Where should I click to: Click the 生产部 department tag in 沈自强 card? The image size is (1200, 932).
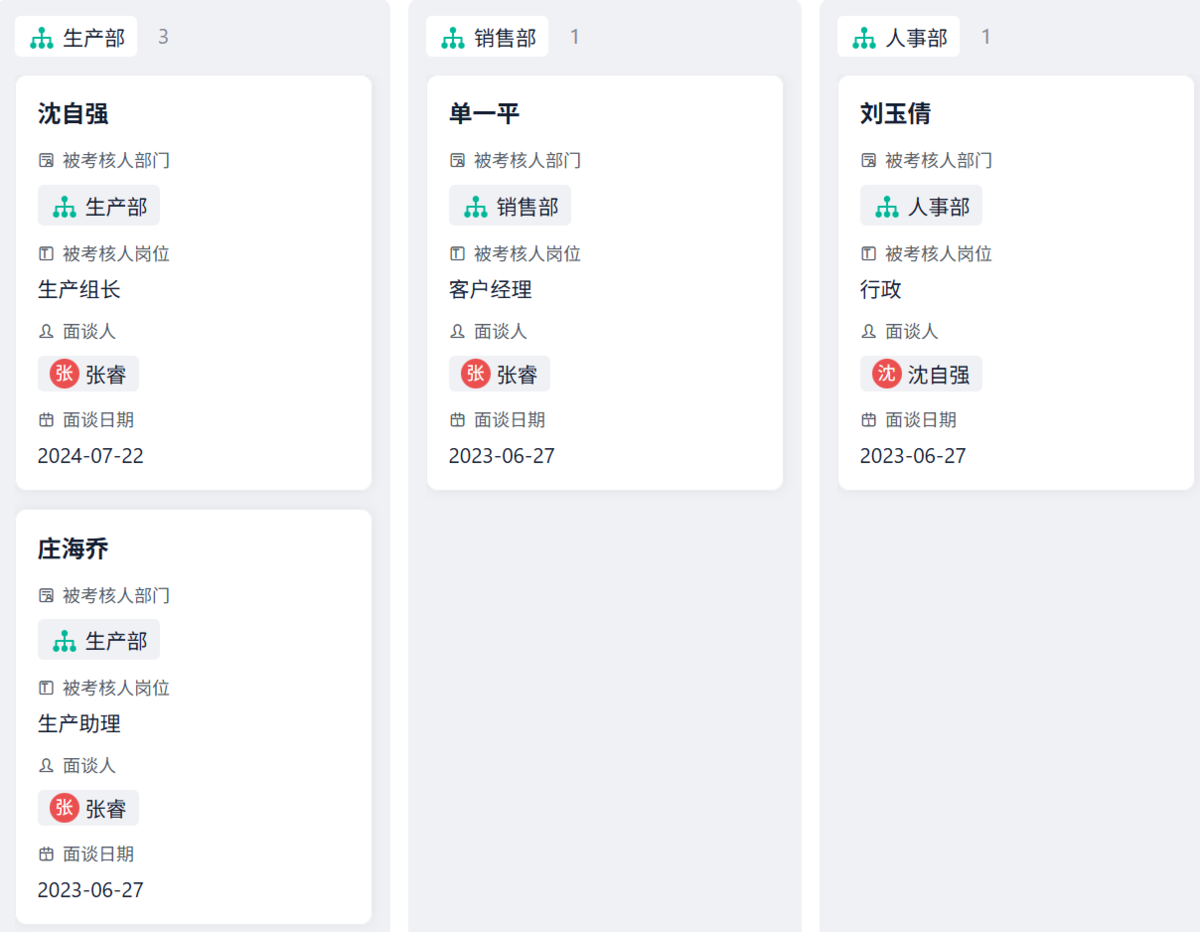click(99, 206)
